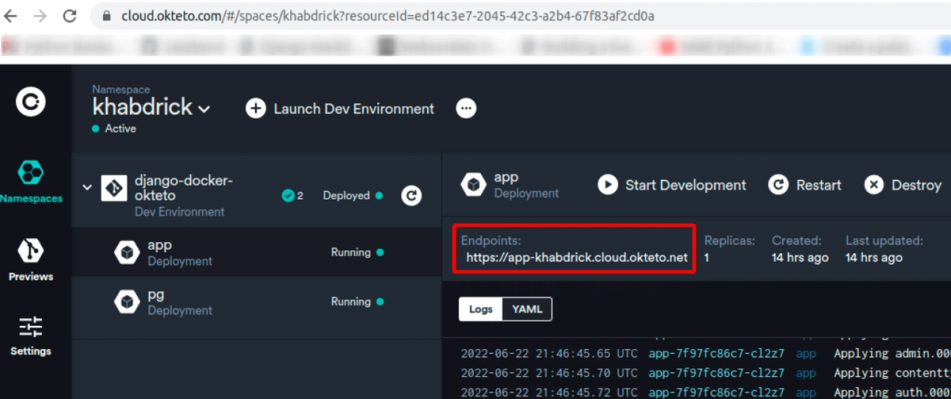This screenshot has width=951, height=399.
Task: Click the Restart circular arrow icon
Action: coord(779,185)
